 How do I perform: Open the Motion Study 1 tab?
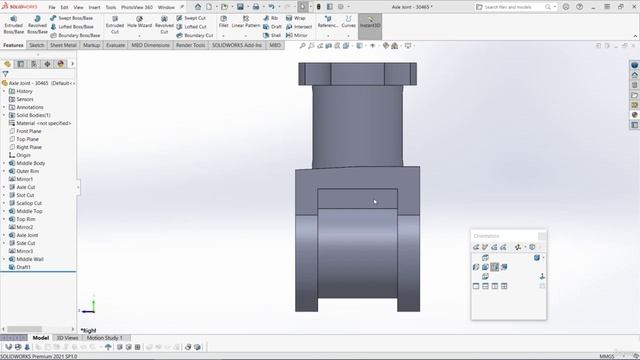point(104,338)
